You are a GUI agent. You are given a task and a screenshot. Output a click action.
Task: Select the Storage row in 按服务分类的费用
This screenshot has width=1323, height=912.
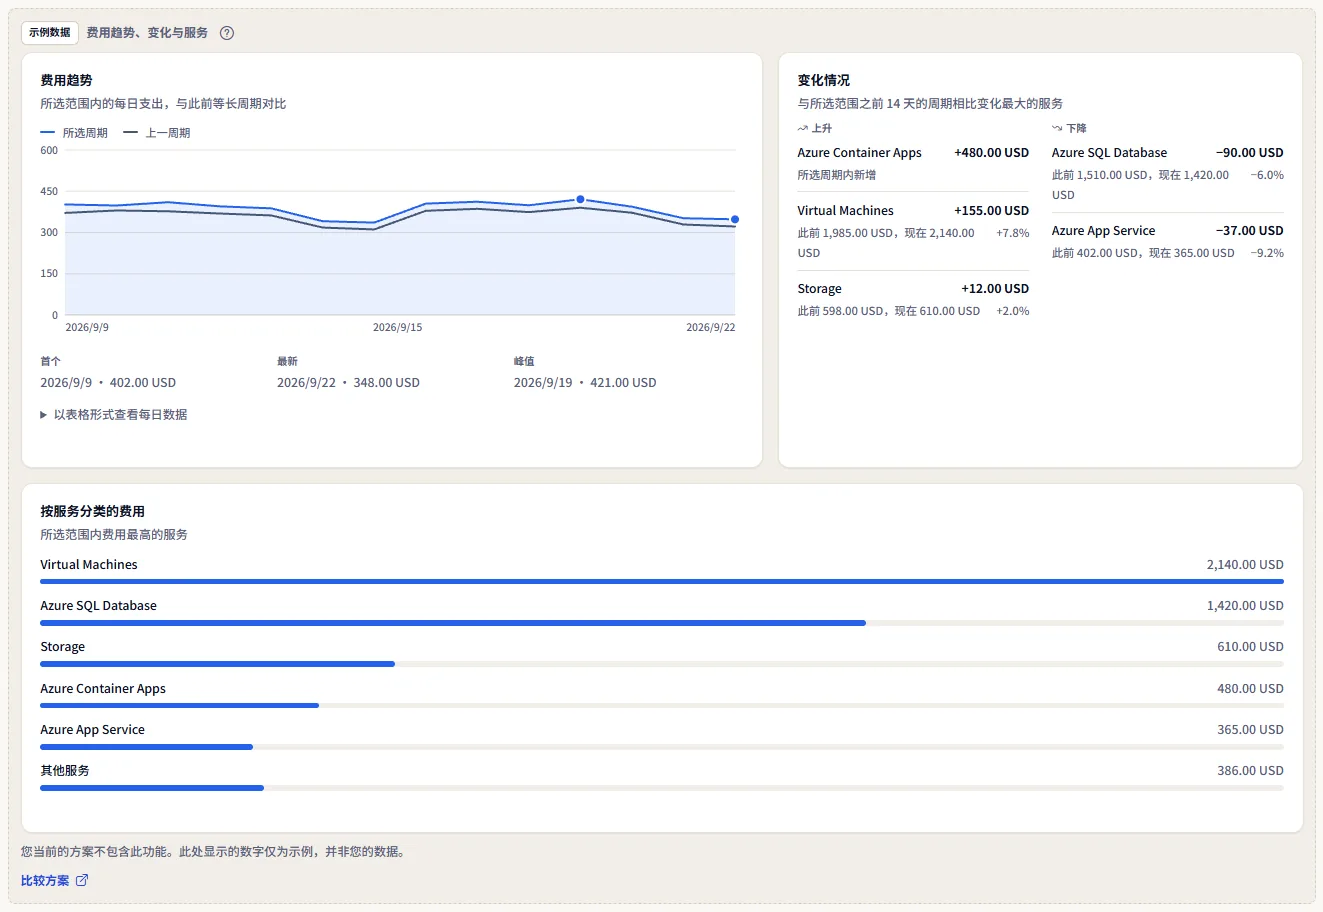pos(662,654)
